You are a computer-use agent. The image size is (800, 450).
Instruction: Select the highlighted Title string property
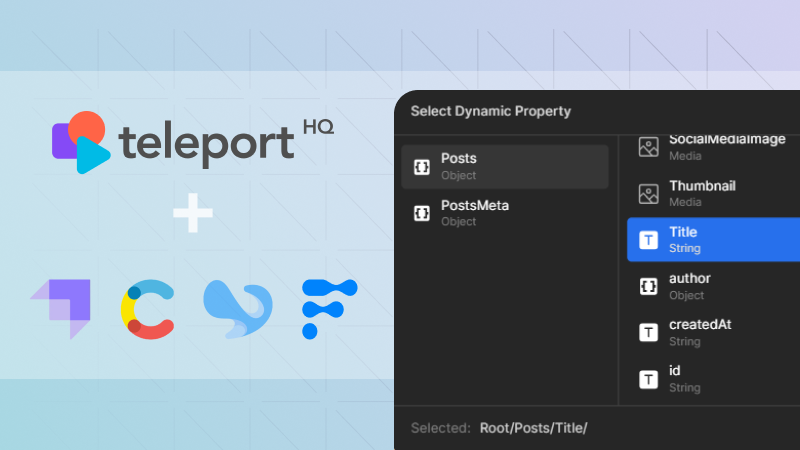[713, 240]
